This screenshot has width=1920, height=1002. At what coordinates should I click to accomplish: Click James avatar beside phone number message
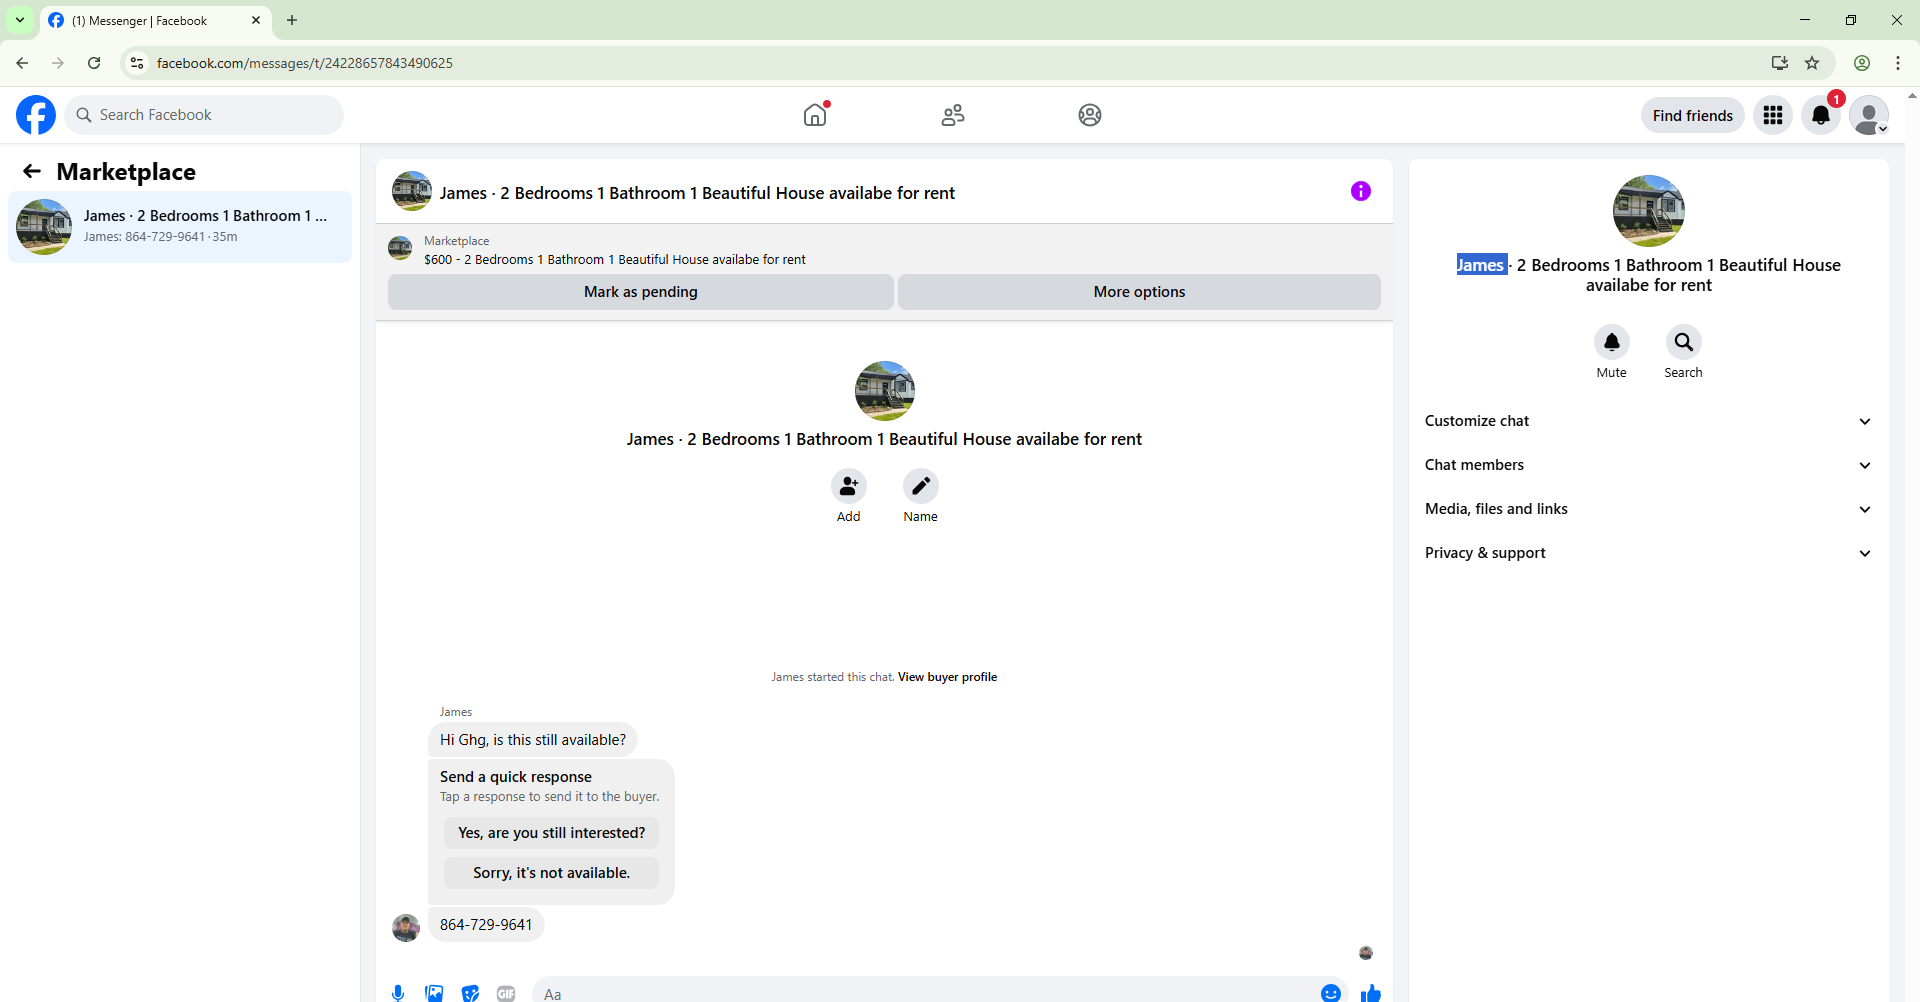click(x=406, y=928)
